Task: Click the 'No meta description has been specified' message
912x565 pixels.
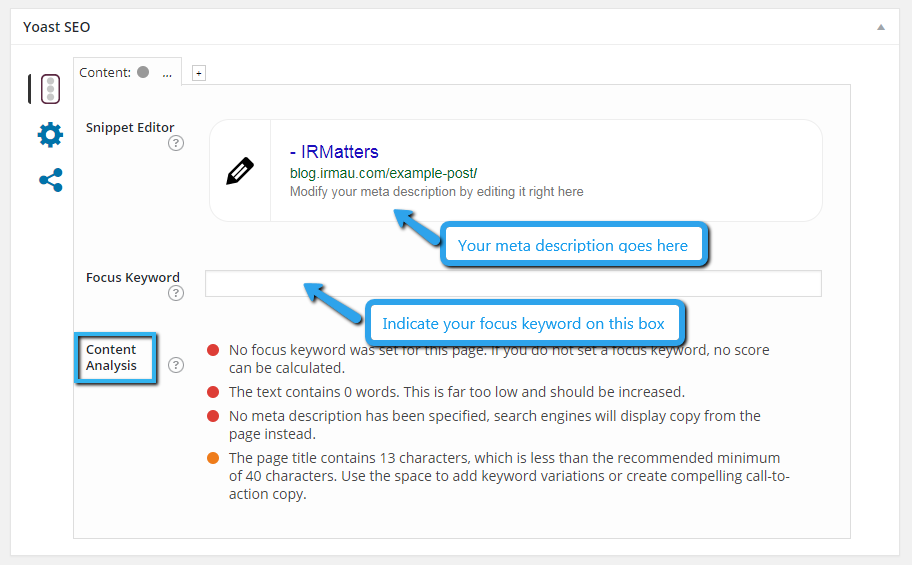Action: tap(494, 425)
